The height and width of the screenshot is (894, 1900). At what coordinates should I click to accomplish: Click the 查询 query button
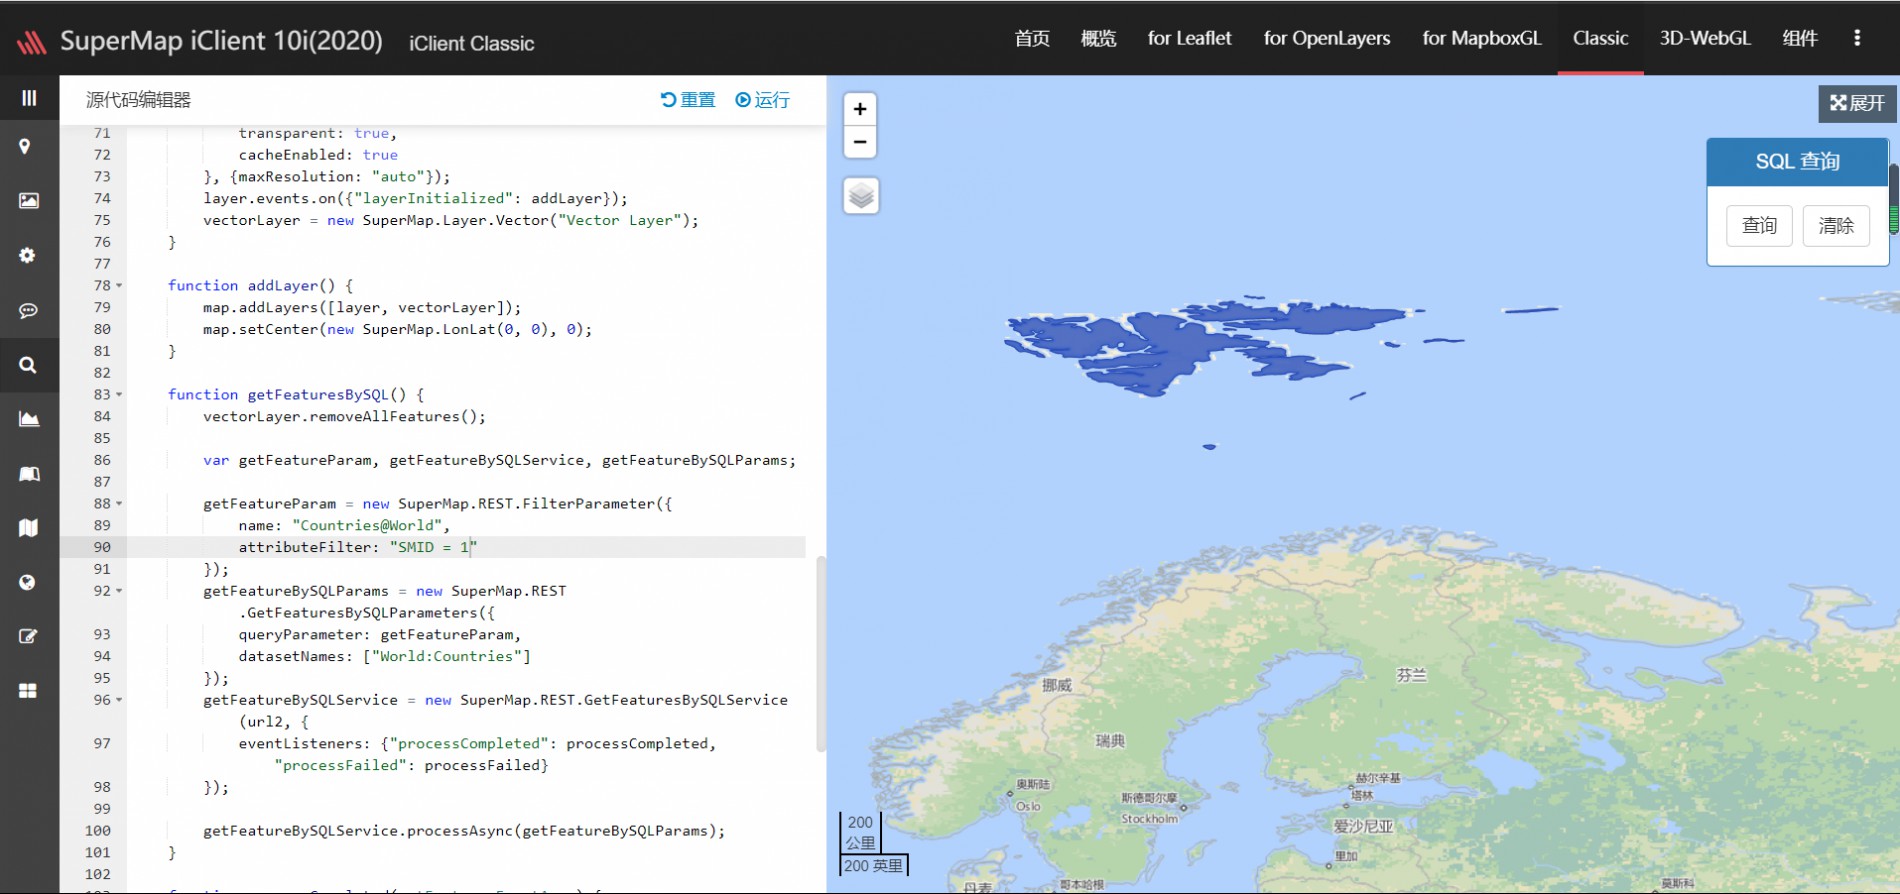pos(1760,226)
